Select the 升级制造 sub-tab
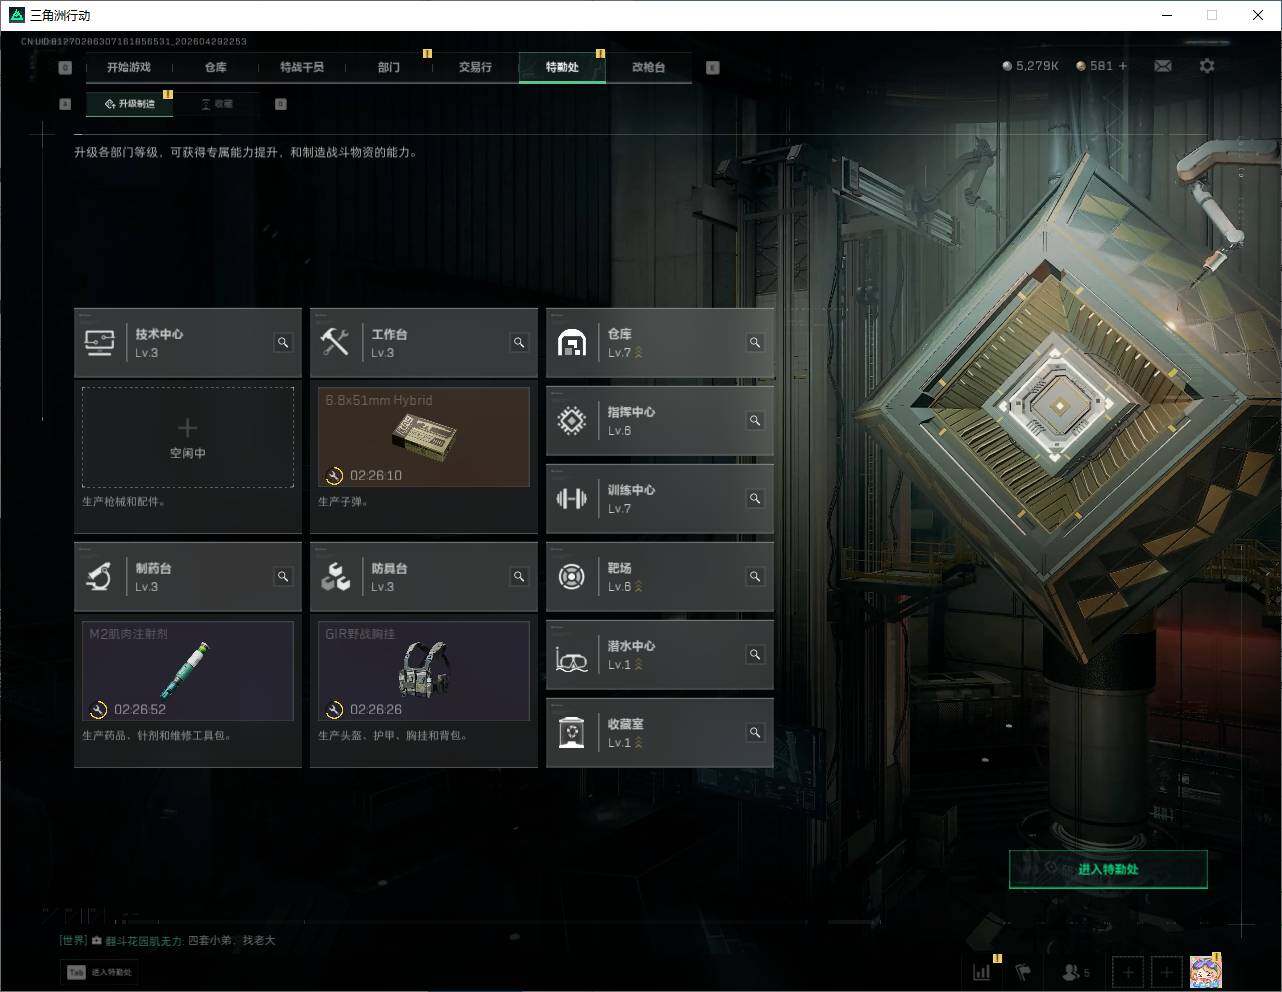 coord(130,104)
